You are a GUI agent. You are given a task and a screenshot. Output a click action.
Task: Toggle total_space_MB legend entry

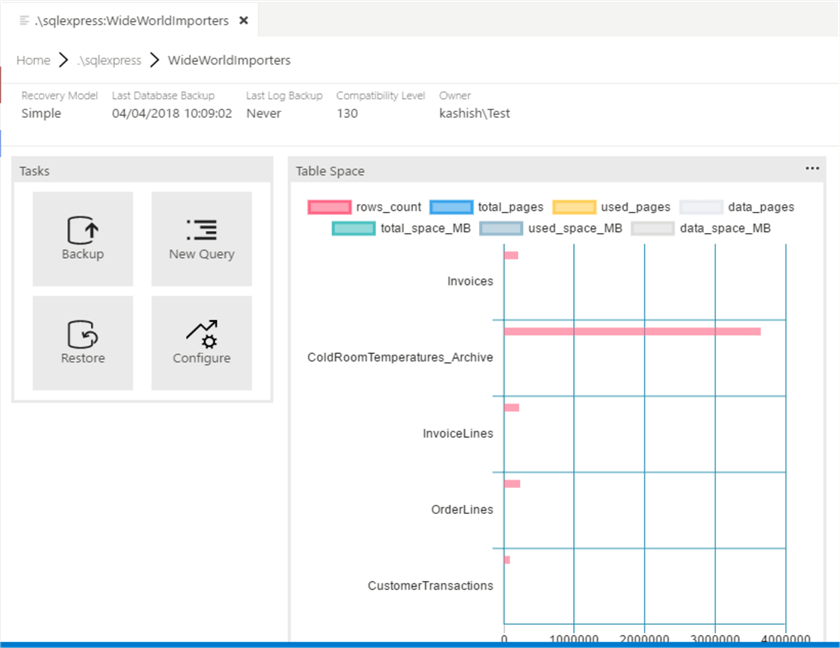pos(354,228)
